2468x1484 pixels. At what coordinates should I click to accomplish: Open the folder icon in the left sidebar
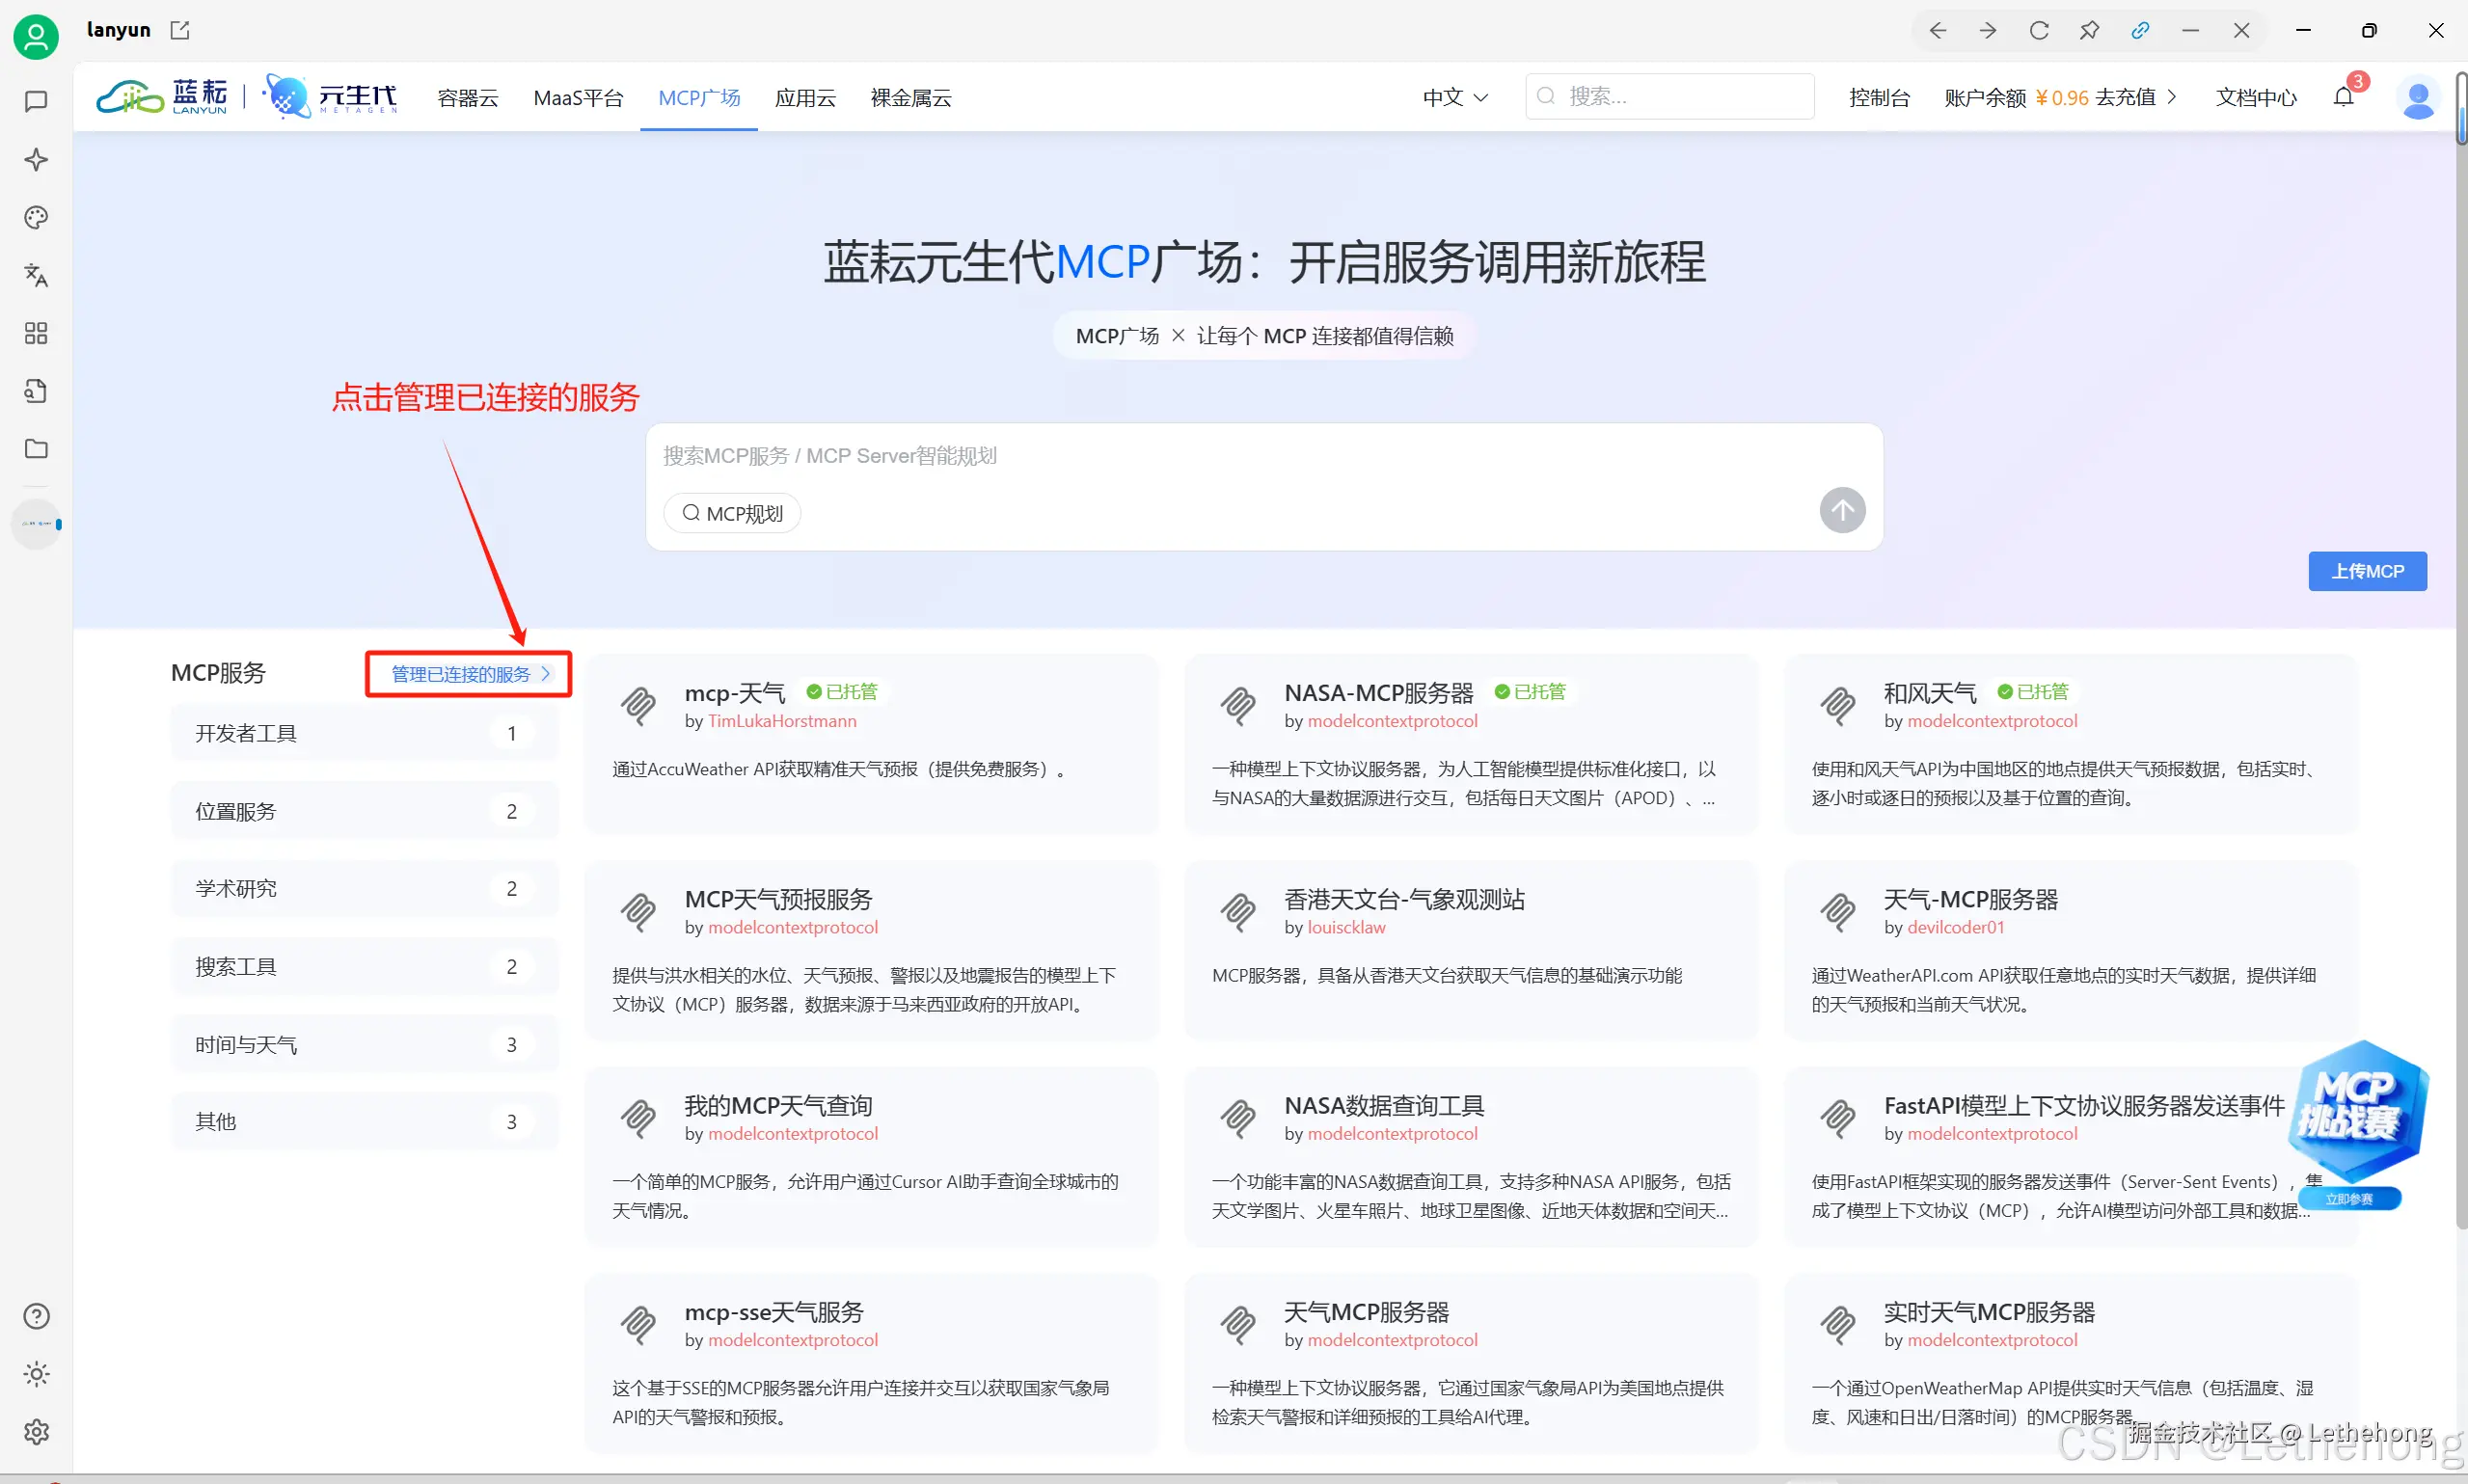[x=36, y=449]
